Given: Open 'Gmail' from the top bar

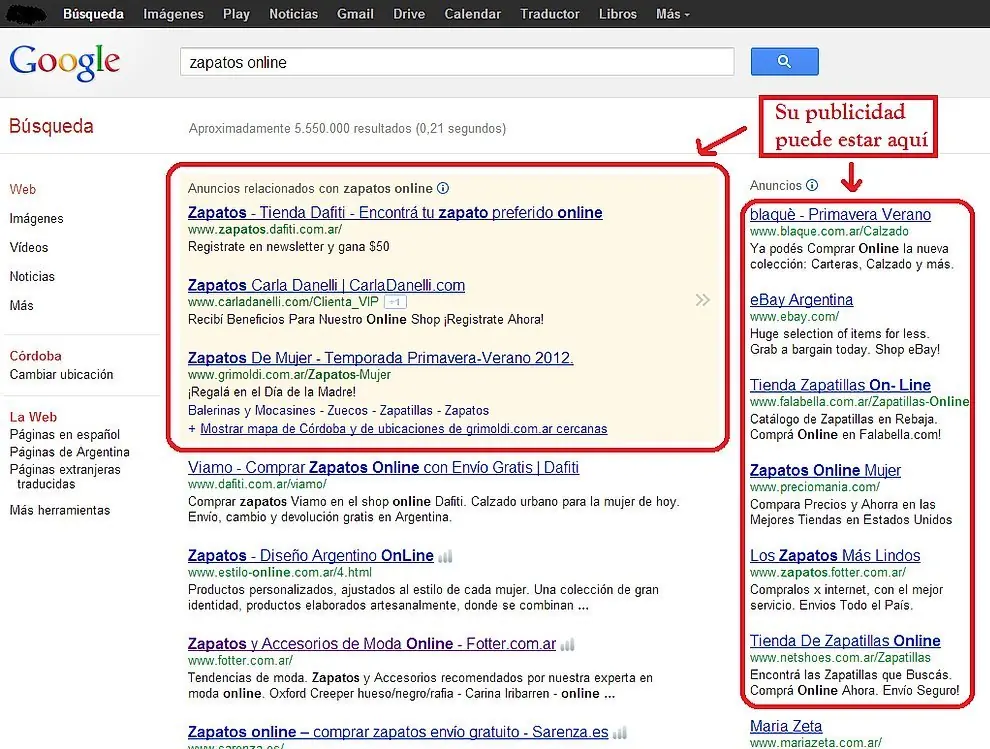Looking at the screenshot, I should click(355, 14).
